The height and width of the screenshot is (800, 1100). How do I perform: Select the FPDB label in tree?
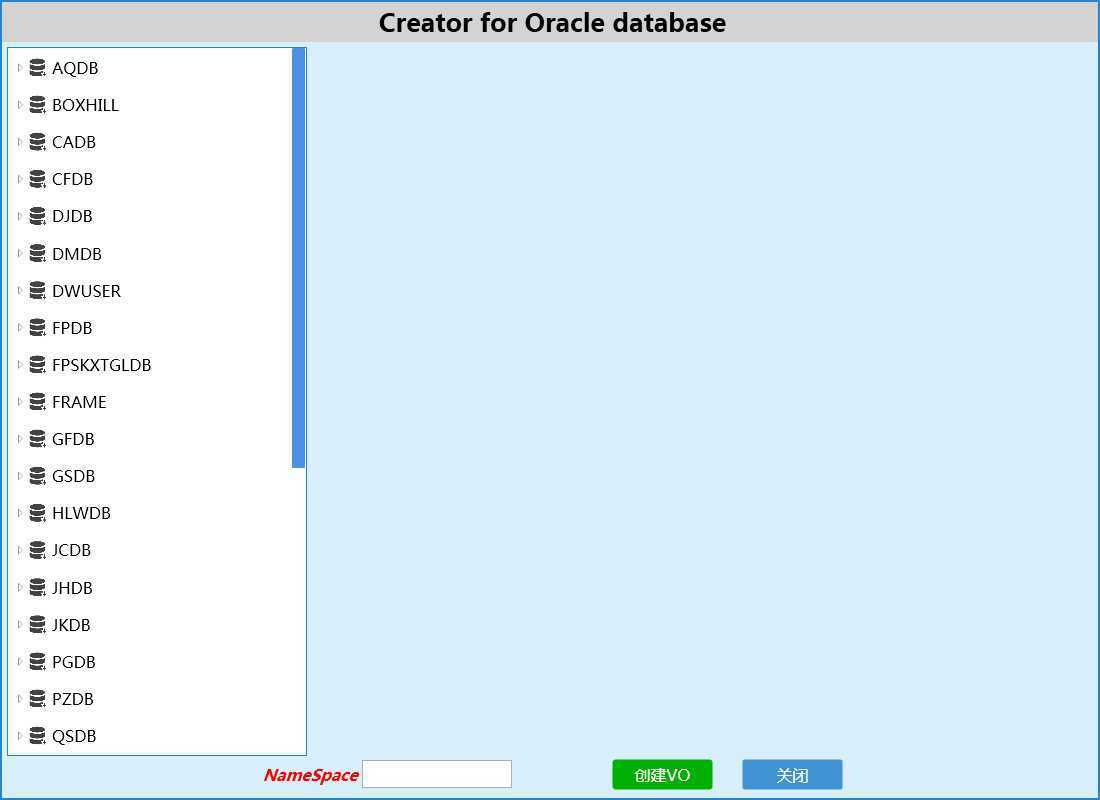tap(72, 328)
